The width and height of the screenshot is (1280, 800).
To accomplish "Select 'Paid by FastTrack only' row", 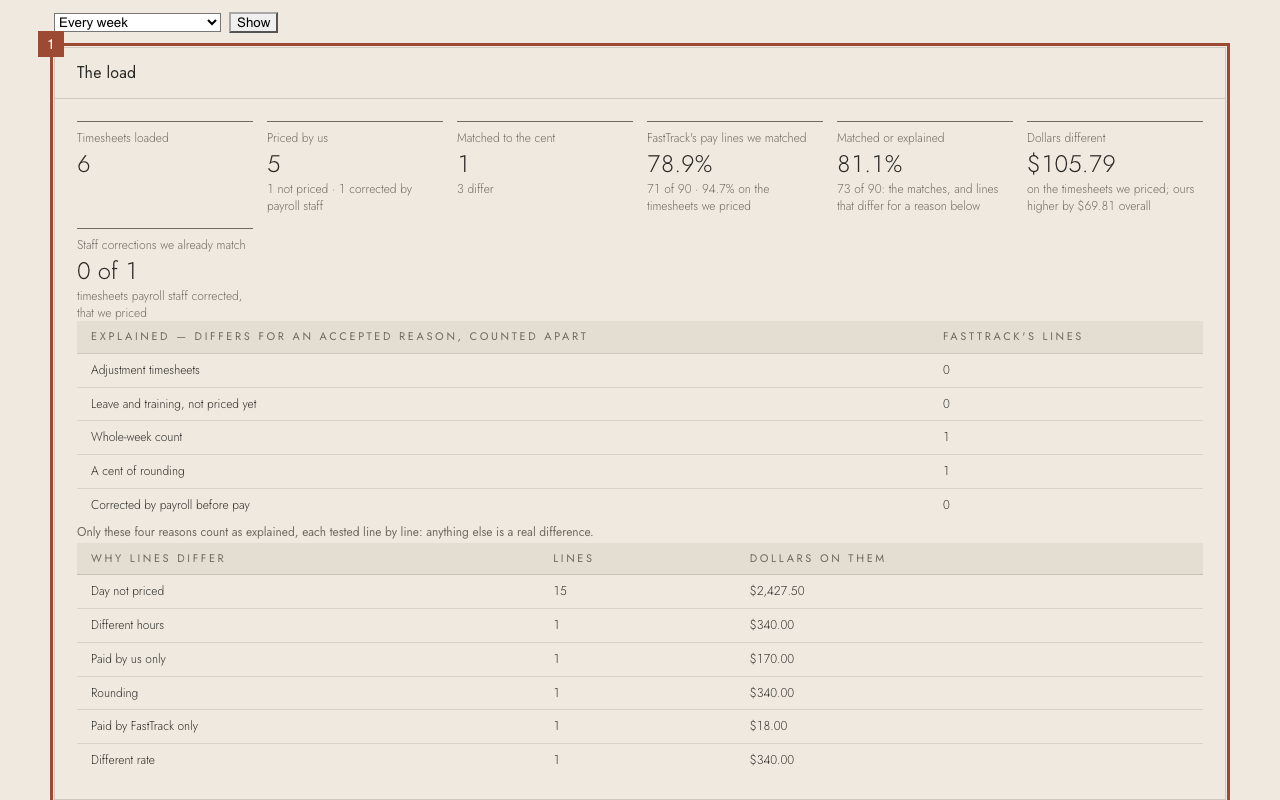I will (640, 726).
